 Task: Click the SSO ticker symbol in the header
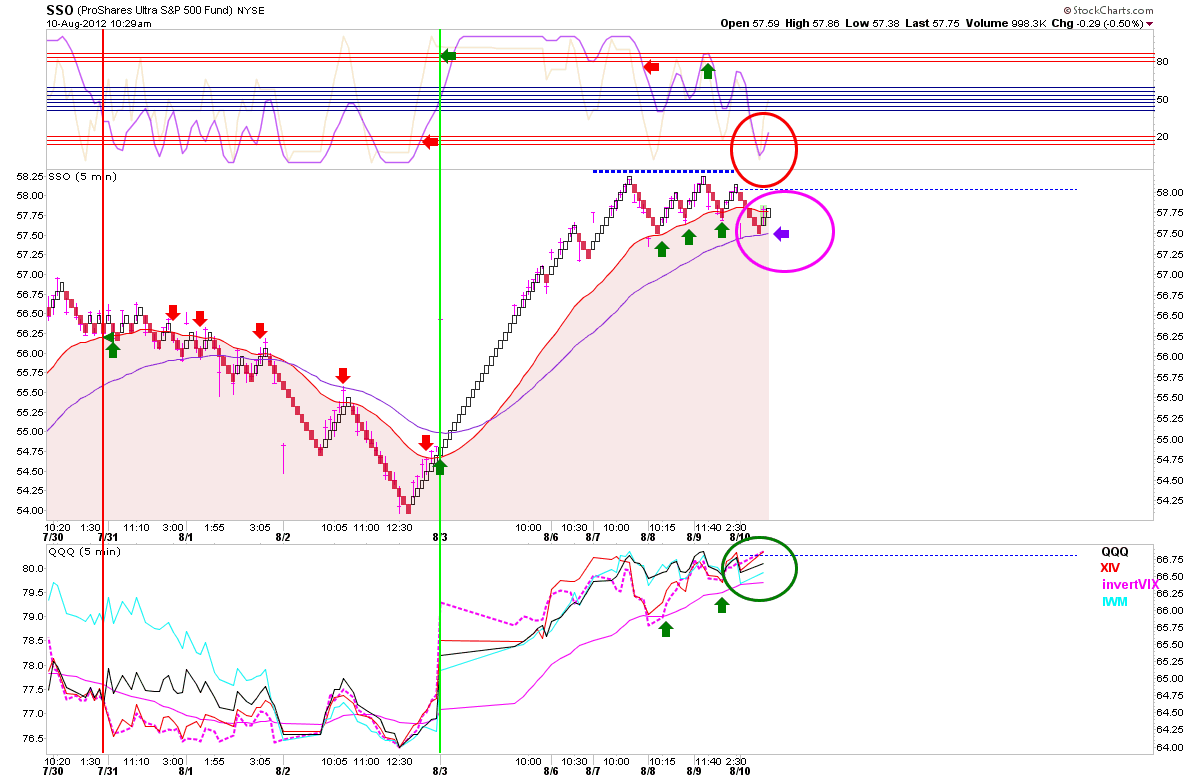coord(59,10)
